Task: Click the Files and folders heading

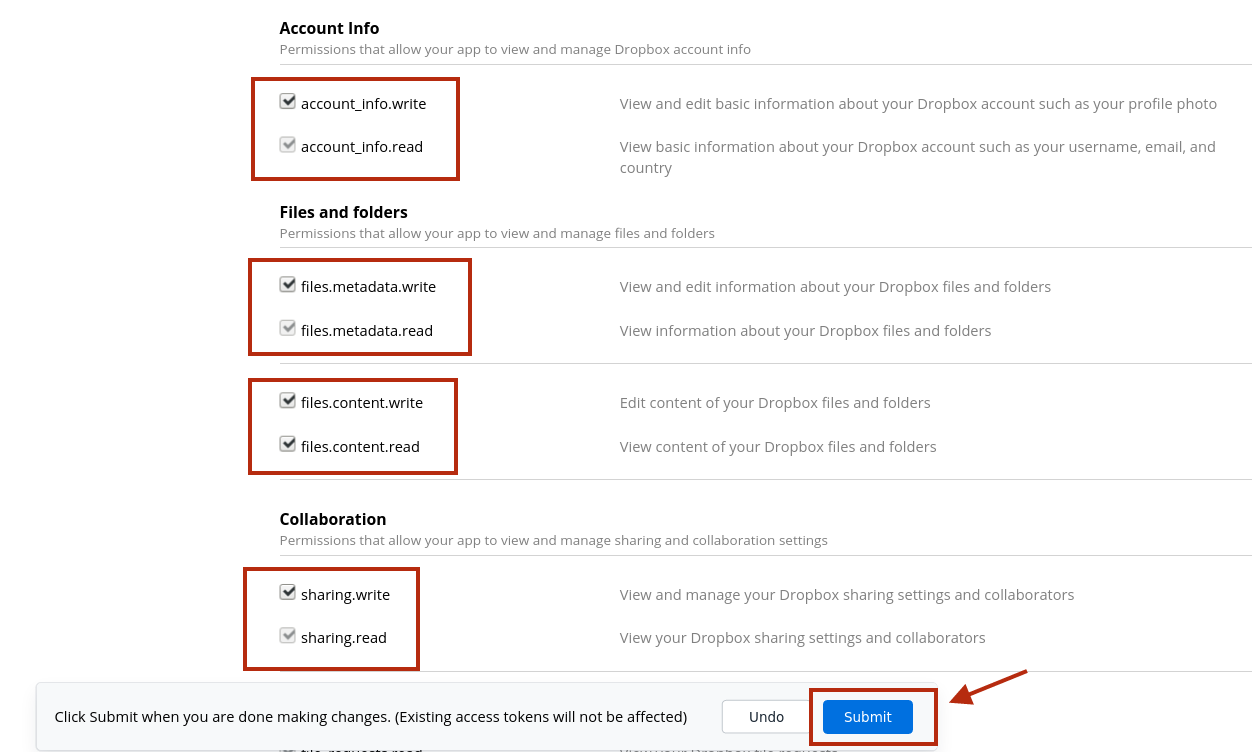Action: coord(343,212)
